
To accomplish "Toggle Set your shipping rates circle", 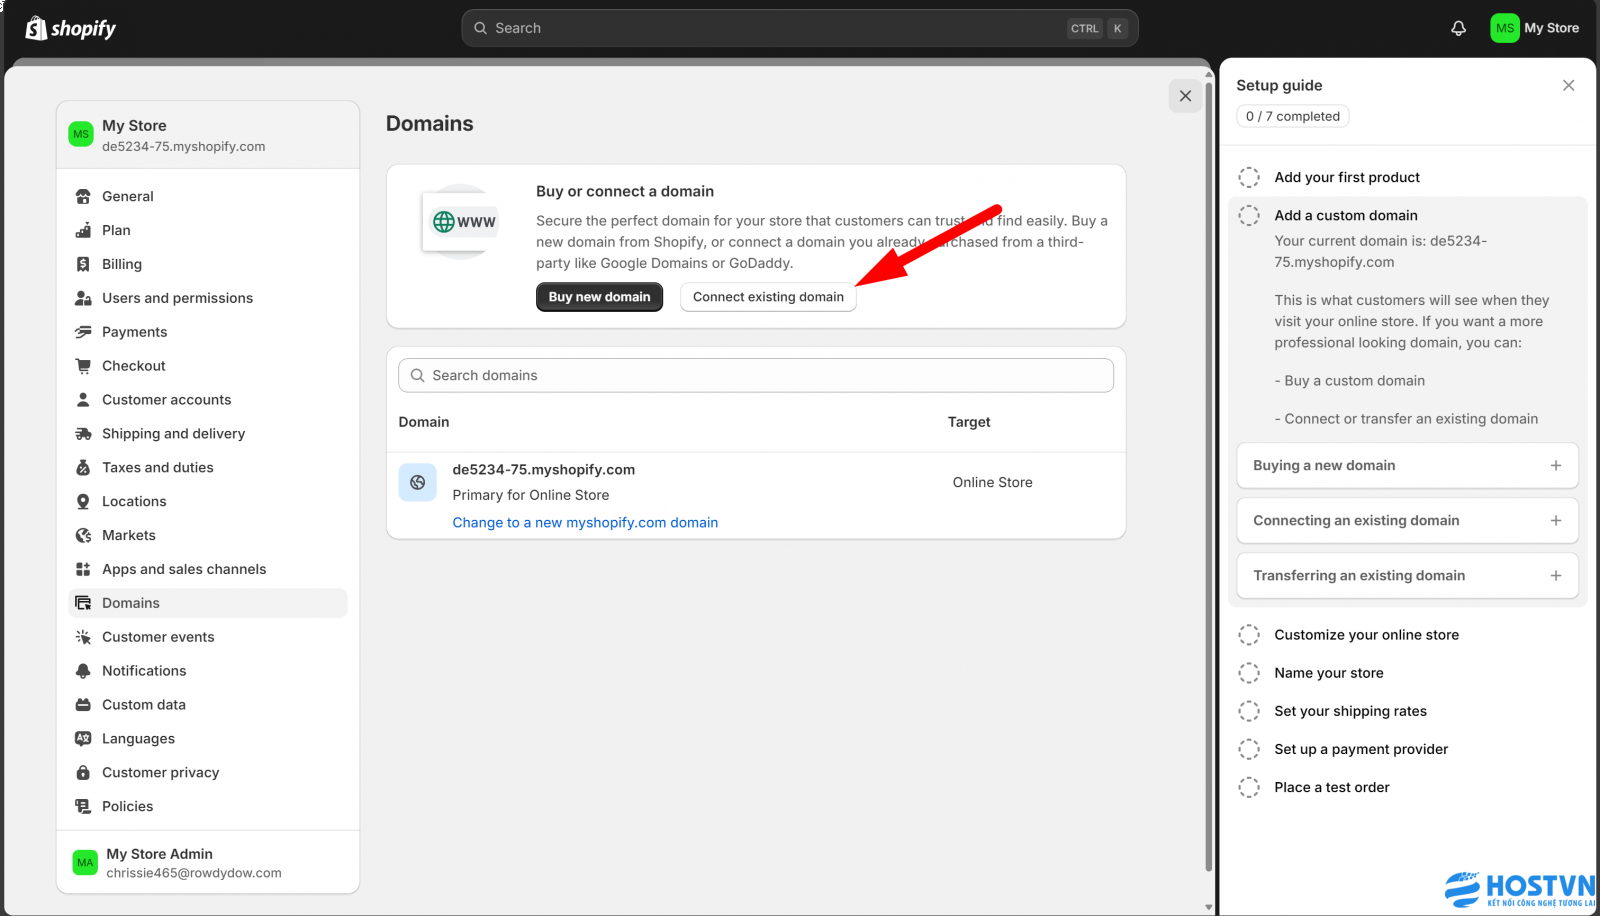I will point(1249,711).
